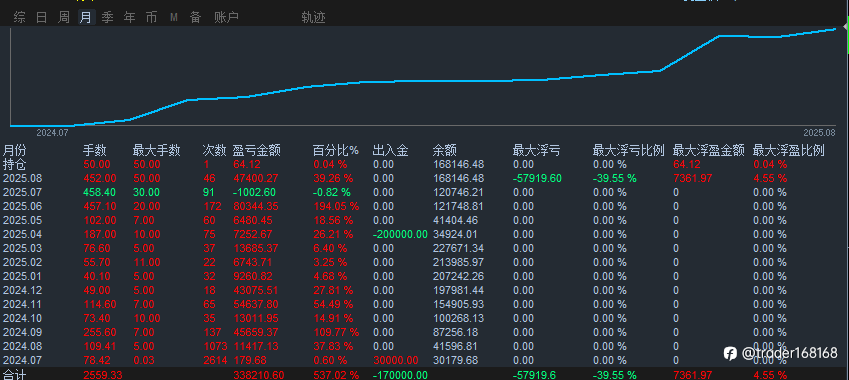Screen dimensions: 849x380
Task: Select the 2025.05 row label
Action: (x=22, y=220)
